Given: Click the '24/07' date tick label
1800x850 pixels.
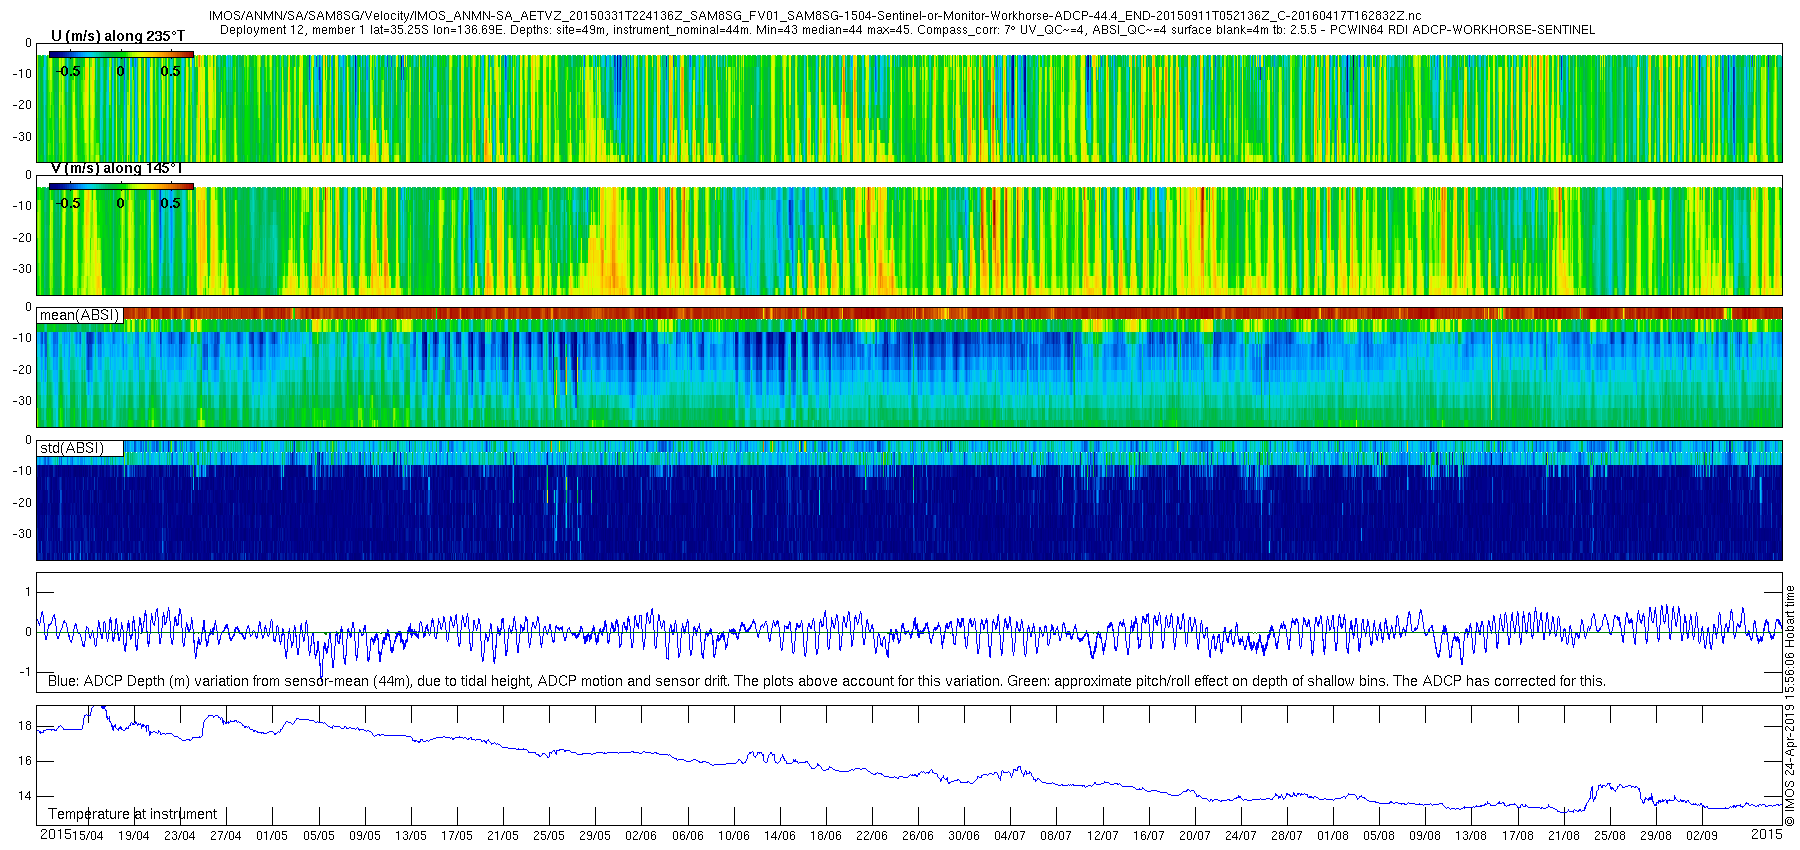Looking at the screenshot, I should (x=1241, y=836).
